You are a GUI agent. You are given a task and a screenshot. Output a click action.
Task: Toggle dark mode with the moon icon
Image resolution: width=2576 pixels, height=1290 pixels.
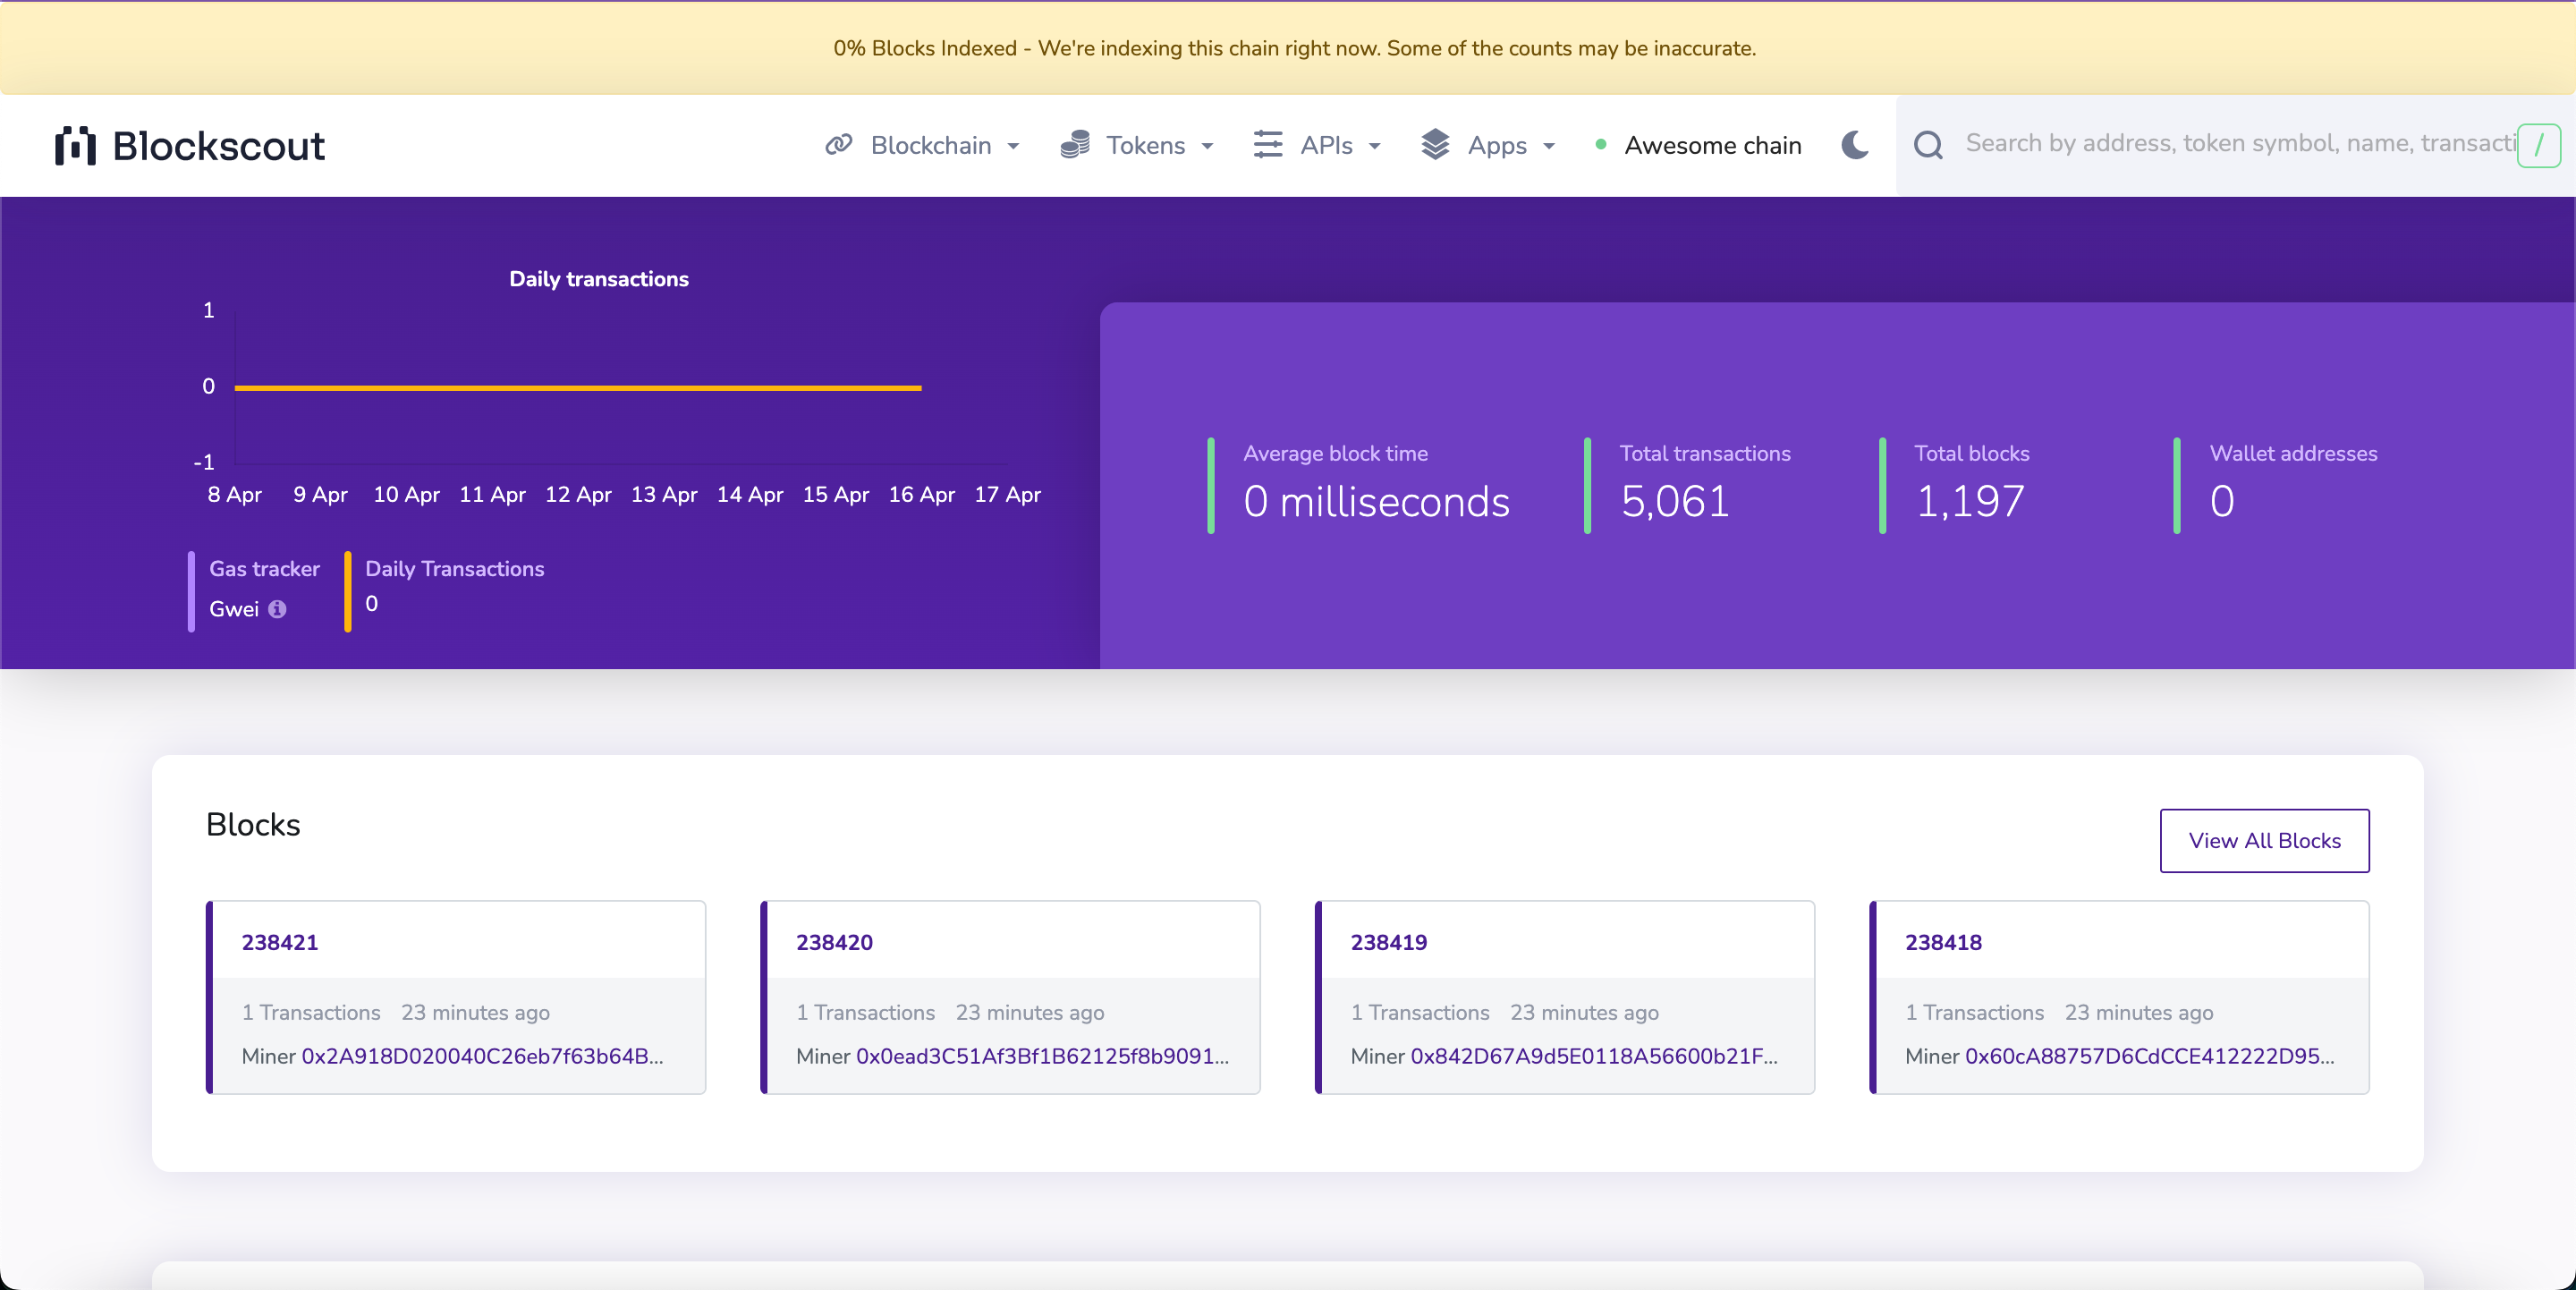(x=1854, y=145)
